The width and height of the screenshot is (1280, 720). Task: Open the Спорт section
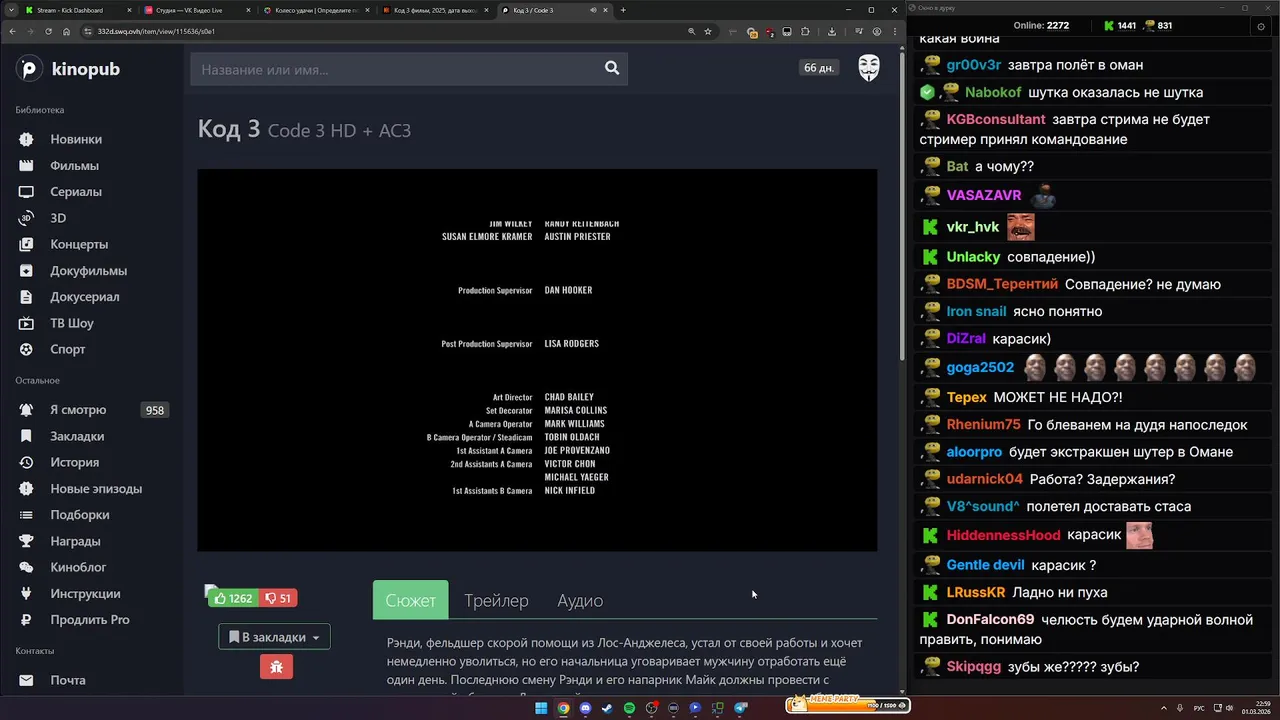(68, 349)
